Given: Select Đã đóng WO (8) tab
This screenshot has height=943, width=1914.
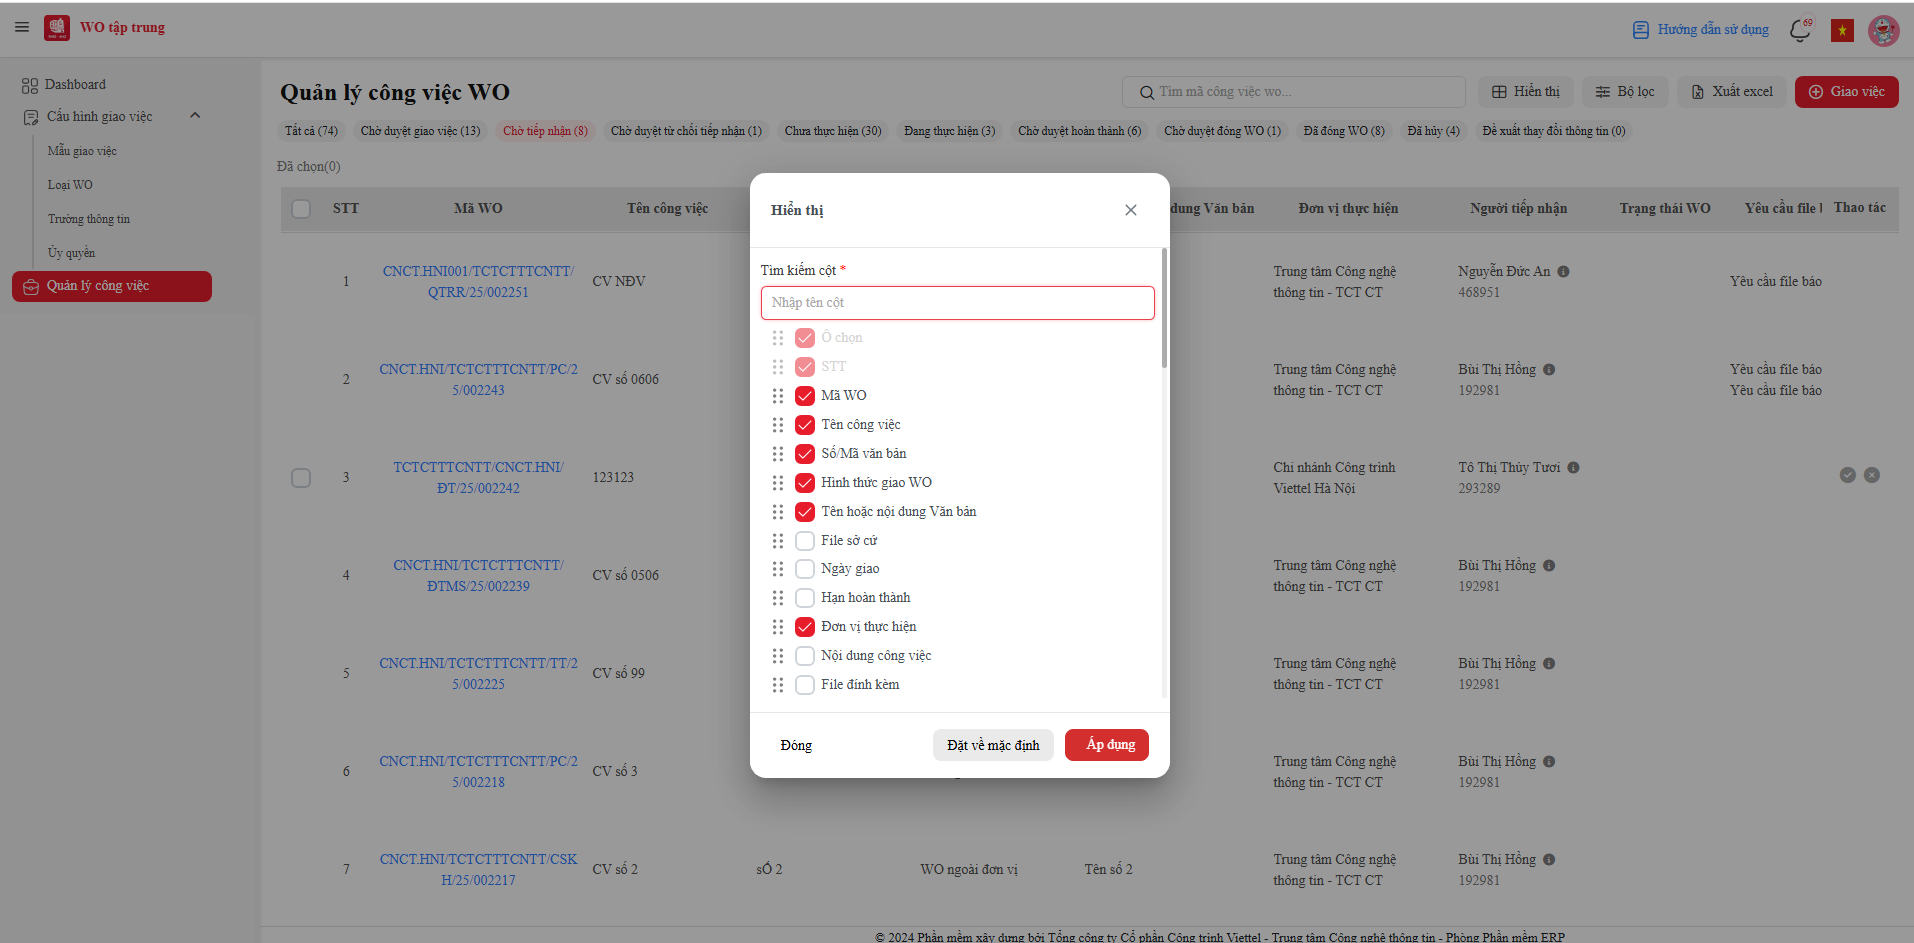Looking at the screenshot, I should (x=1344, y=131).
